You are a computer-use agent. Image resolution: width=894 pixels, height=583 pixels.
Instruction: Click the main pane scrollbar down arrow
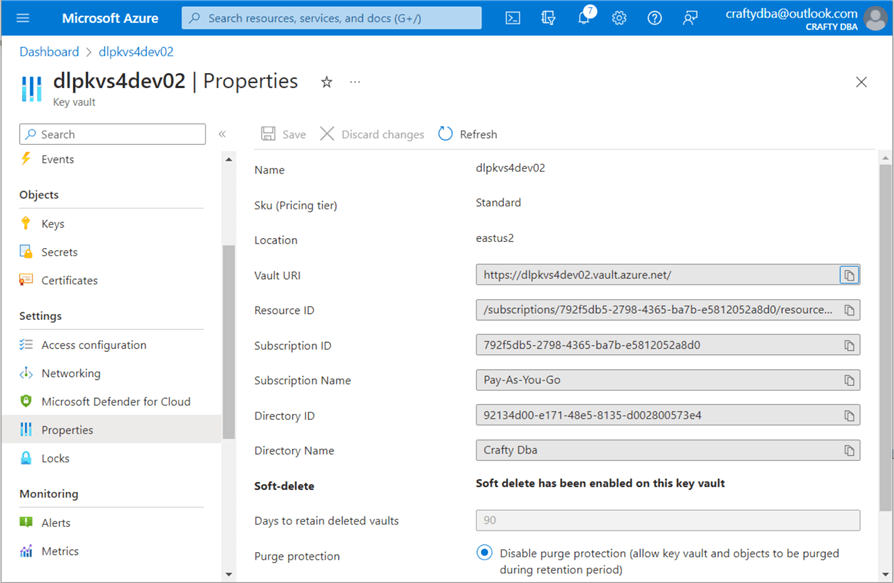(885, 574)
